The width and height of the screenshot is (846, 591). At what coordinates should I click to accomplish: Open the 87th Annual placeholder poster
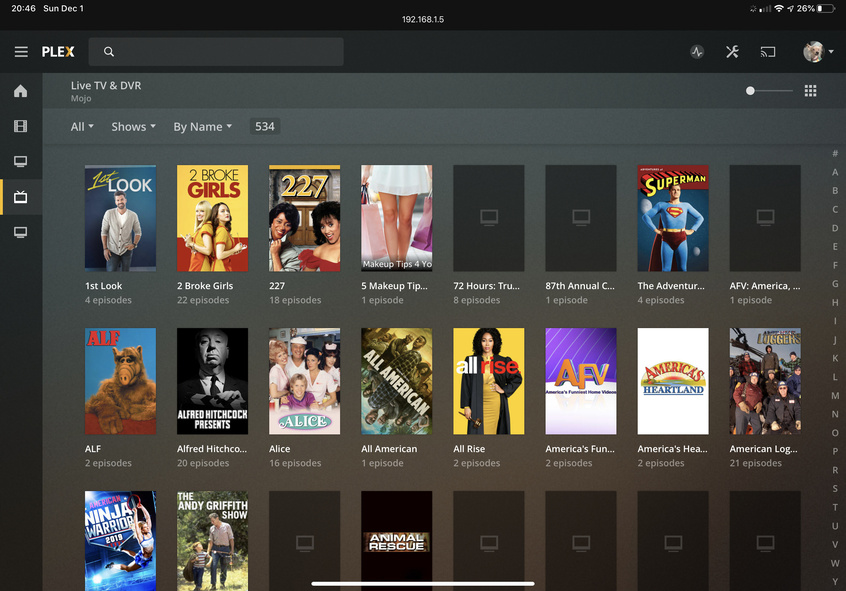(581, 218)
